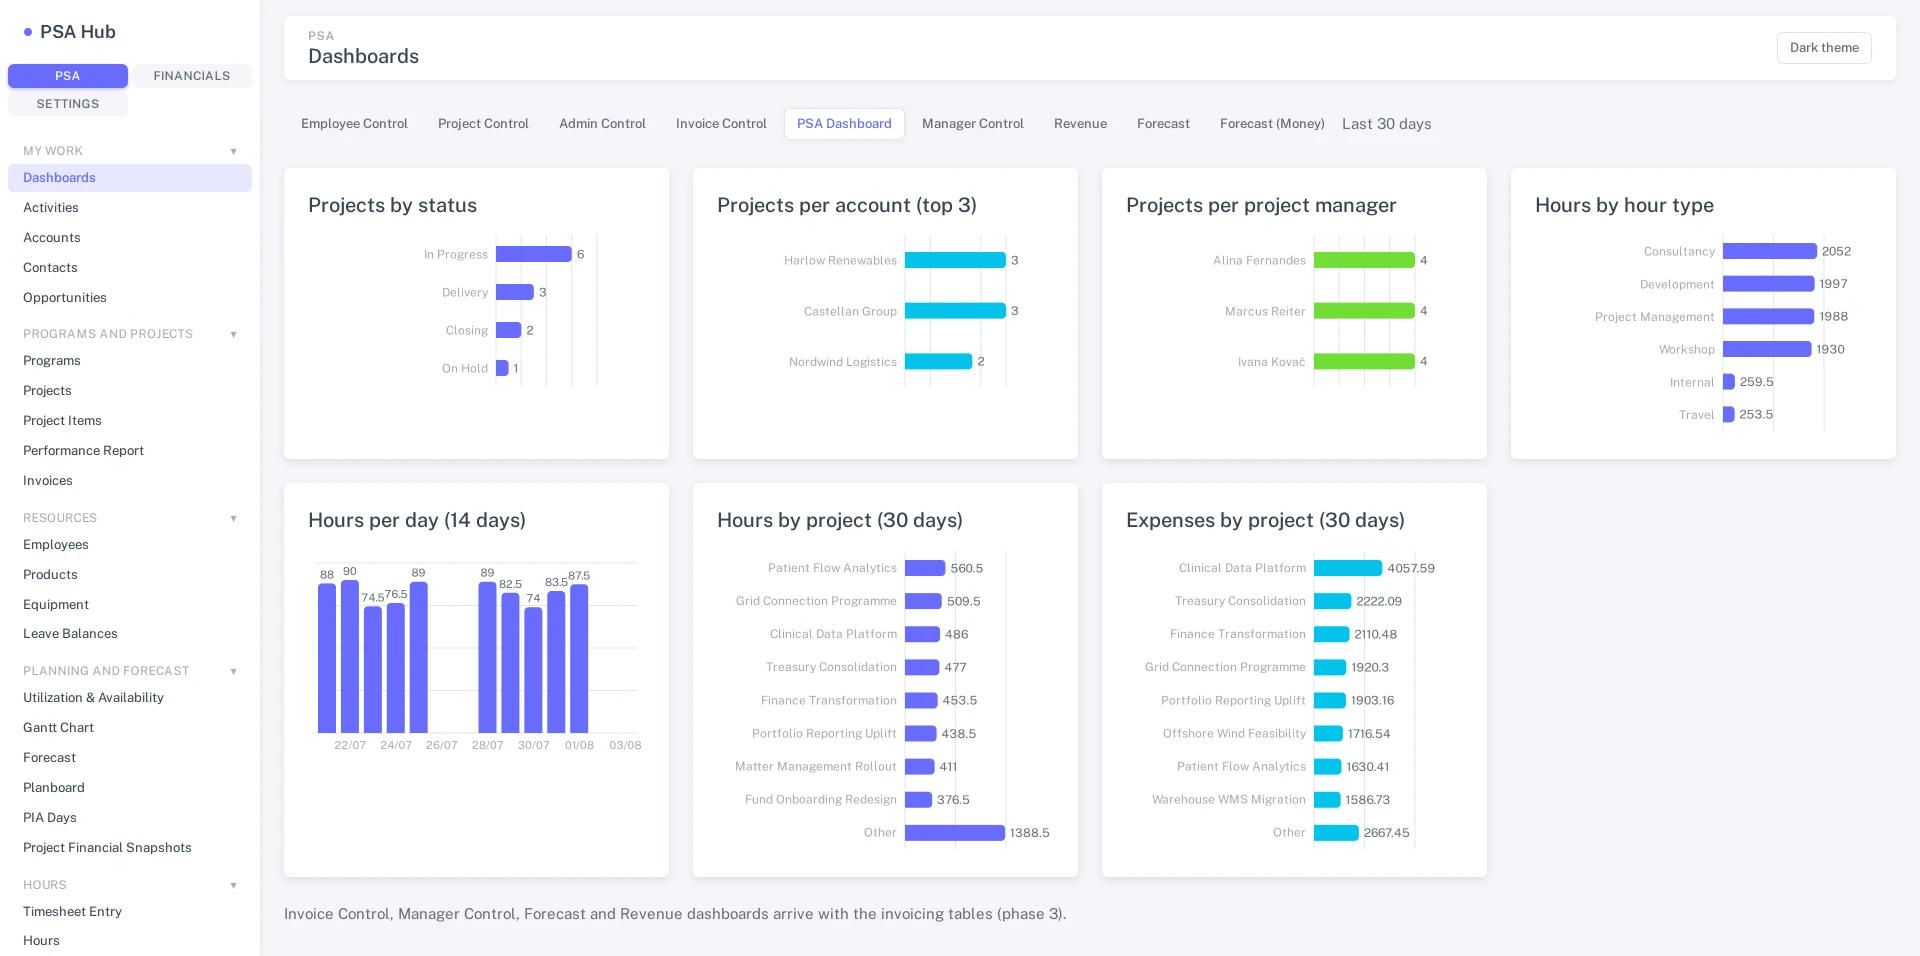Click the 'Marcus Reiter' manager label

tap(1265, 312)
